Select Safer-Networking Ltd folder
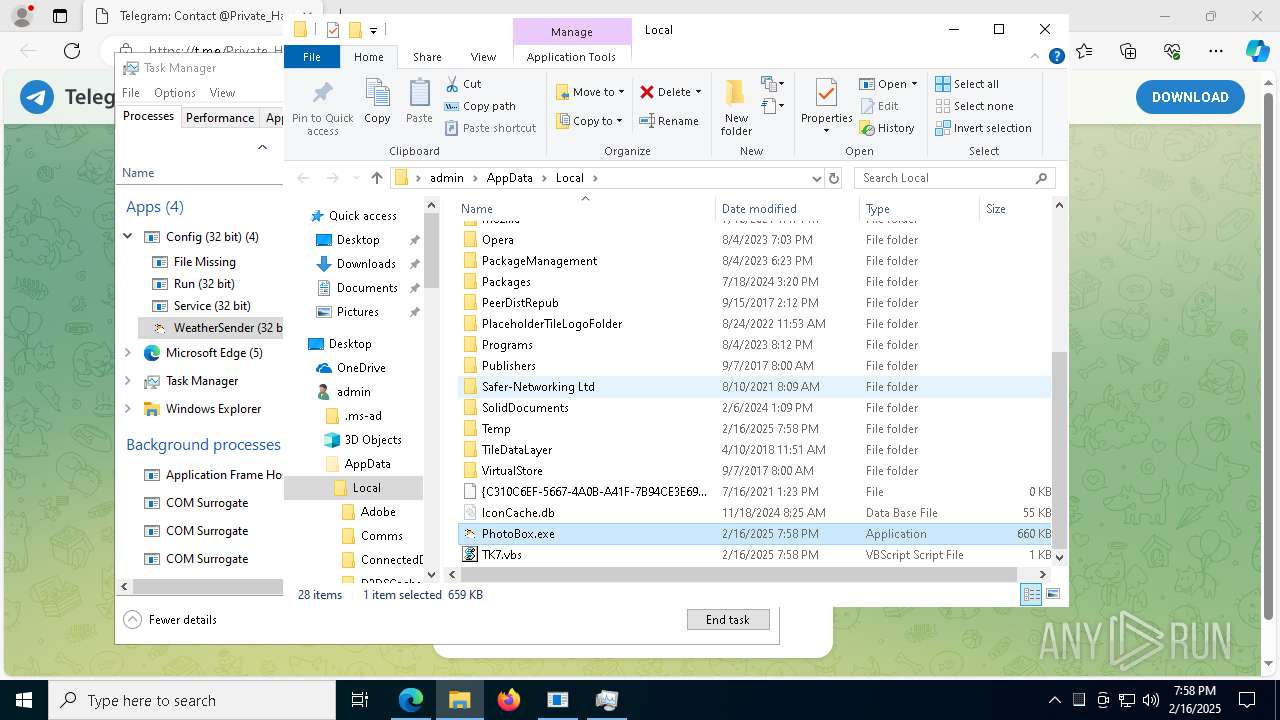1280x720 pixels. (x=756, y=387)
